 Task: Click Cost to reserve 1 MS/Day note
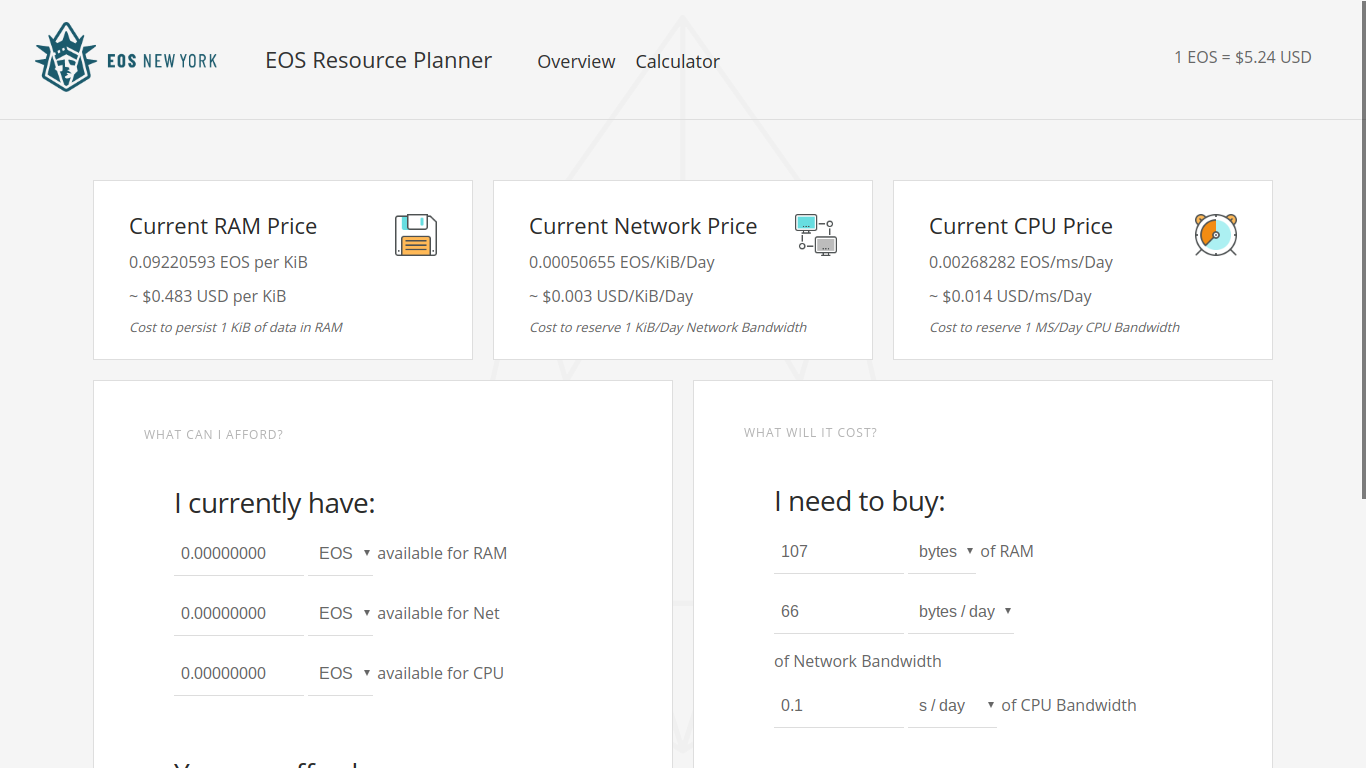[x=1055, y=328]
